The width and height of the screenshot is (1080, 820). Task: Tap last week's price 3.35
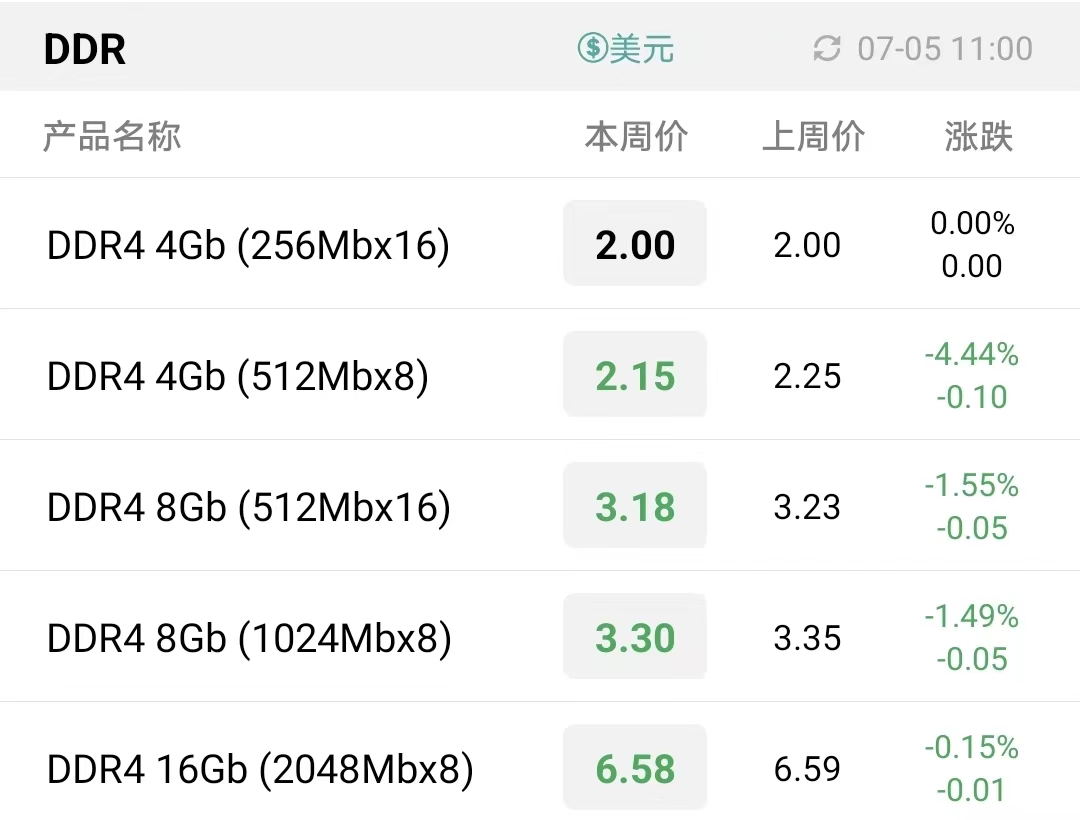807,638
